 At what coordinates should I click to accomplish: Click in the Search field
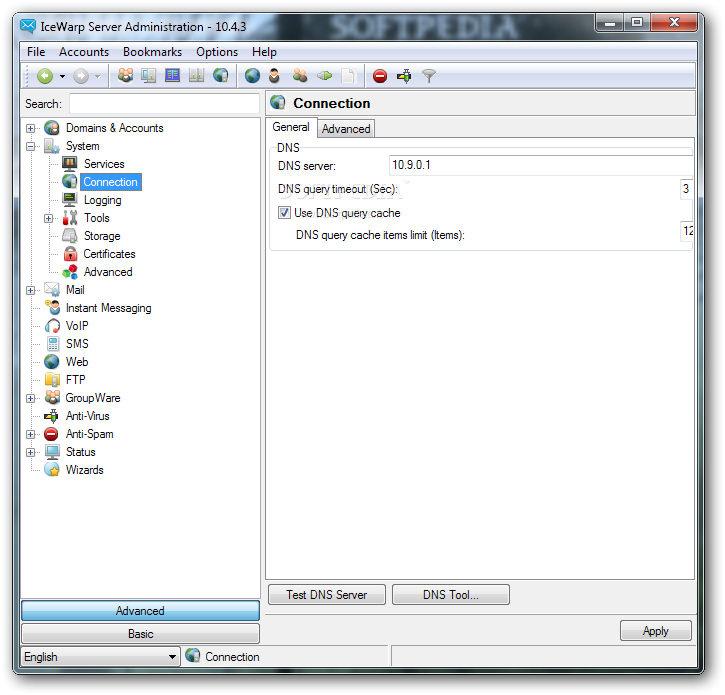pyautogui.click(x=164, y=104)
